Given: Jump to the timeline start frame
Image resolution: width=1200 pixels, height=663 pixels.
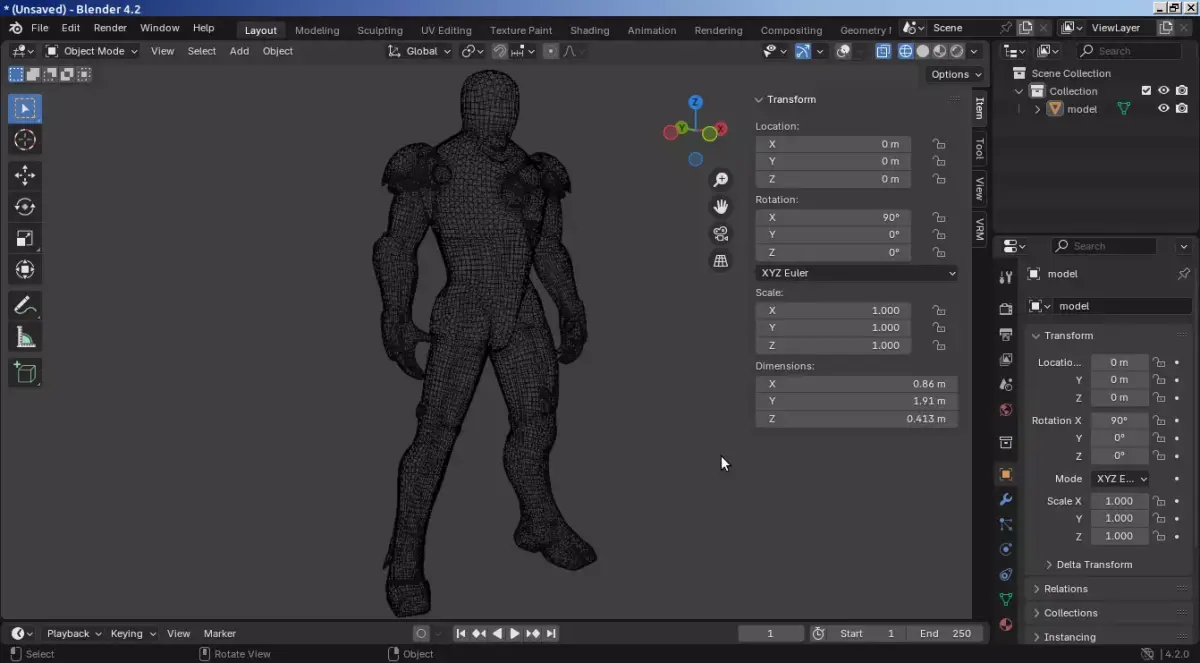Looking at the screenshot, I should click(x=461, y=634).
